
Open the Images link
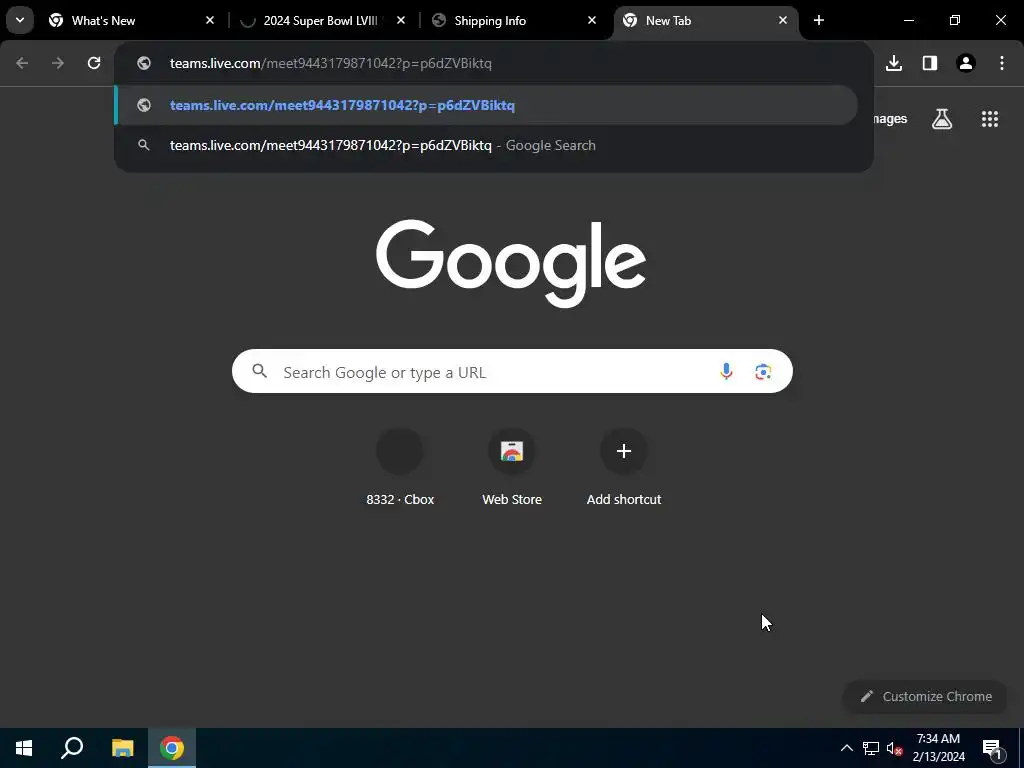click(x=889, y=119)
